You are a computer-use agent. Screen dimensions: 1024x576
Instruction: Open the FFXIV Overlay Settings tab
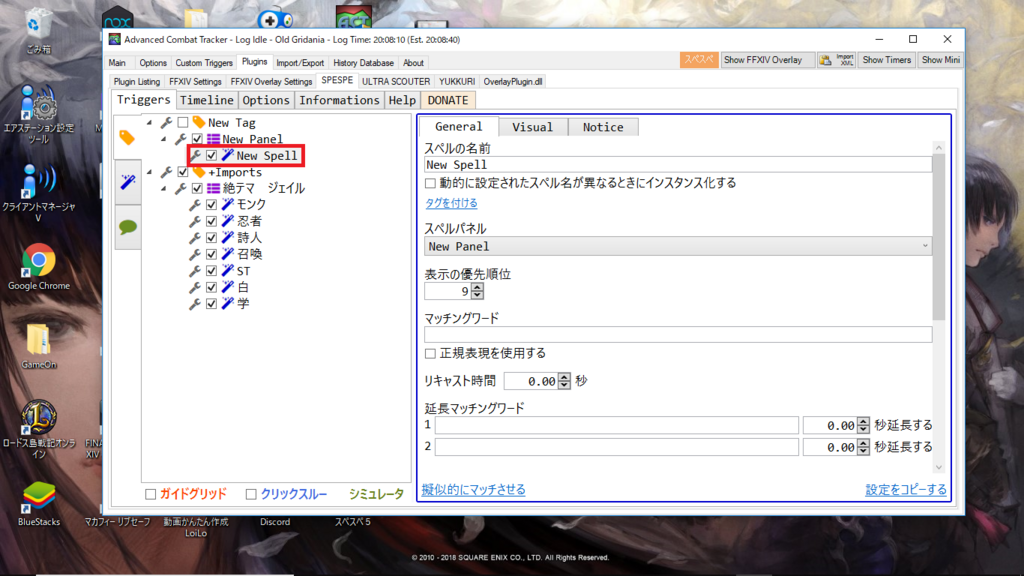(x=271, y=82)
